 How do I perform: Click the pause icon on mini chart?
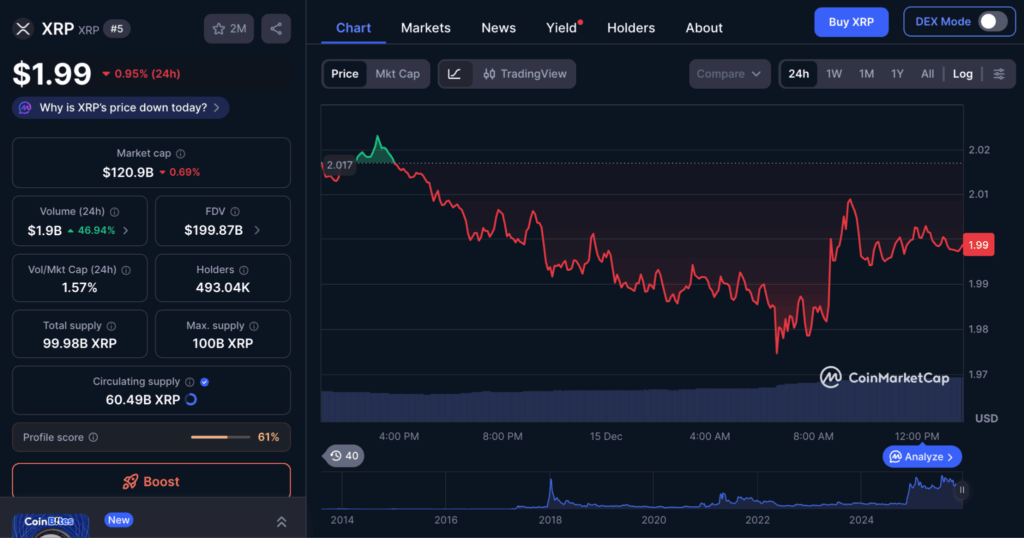962,490
